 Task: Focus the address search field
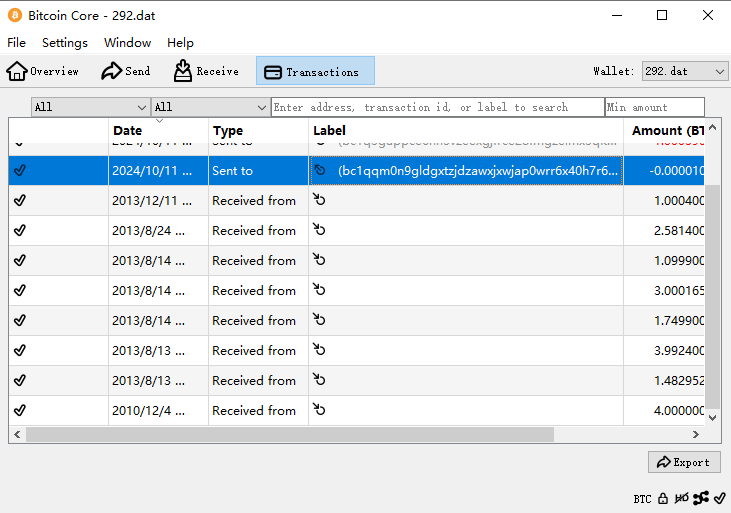[437, 107]
